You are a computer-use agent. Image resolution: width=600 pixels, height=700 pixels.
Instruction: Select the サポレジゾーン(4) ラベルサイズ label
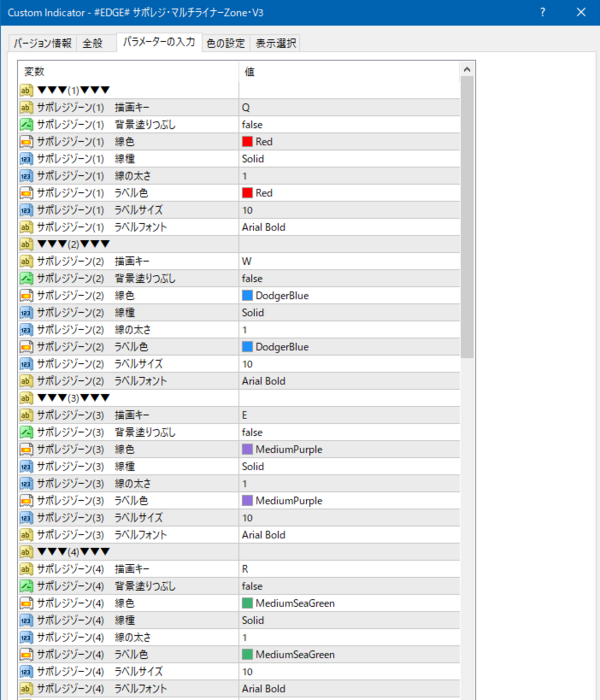(x=100, y=671)
